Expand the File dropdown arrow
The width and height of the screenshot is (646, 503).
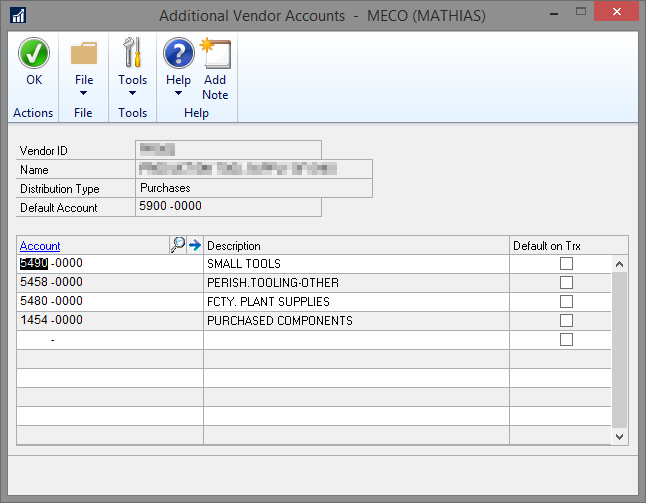(84, 94)
